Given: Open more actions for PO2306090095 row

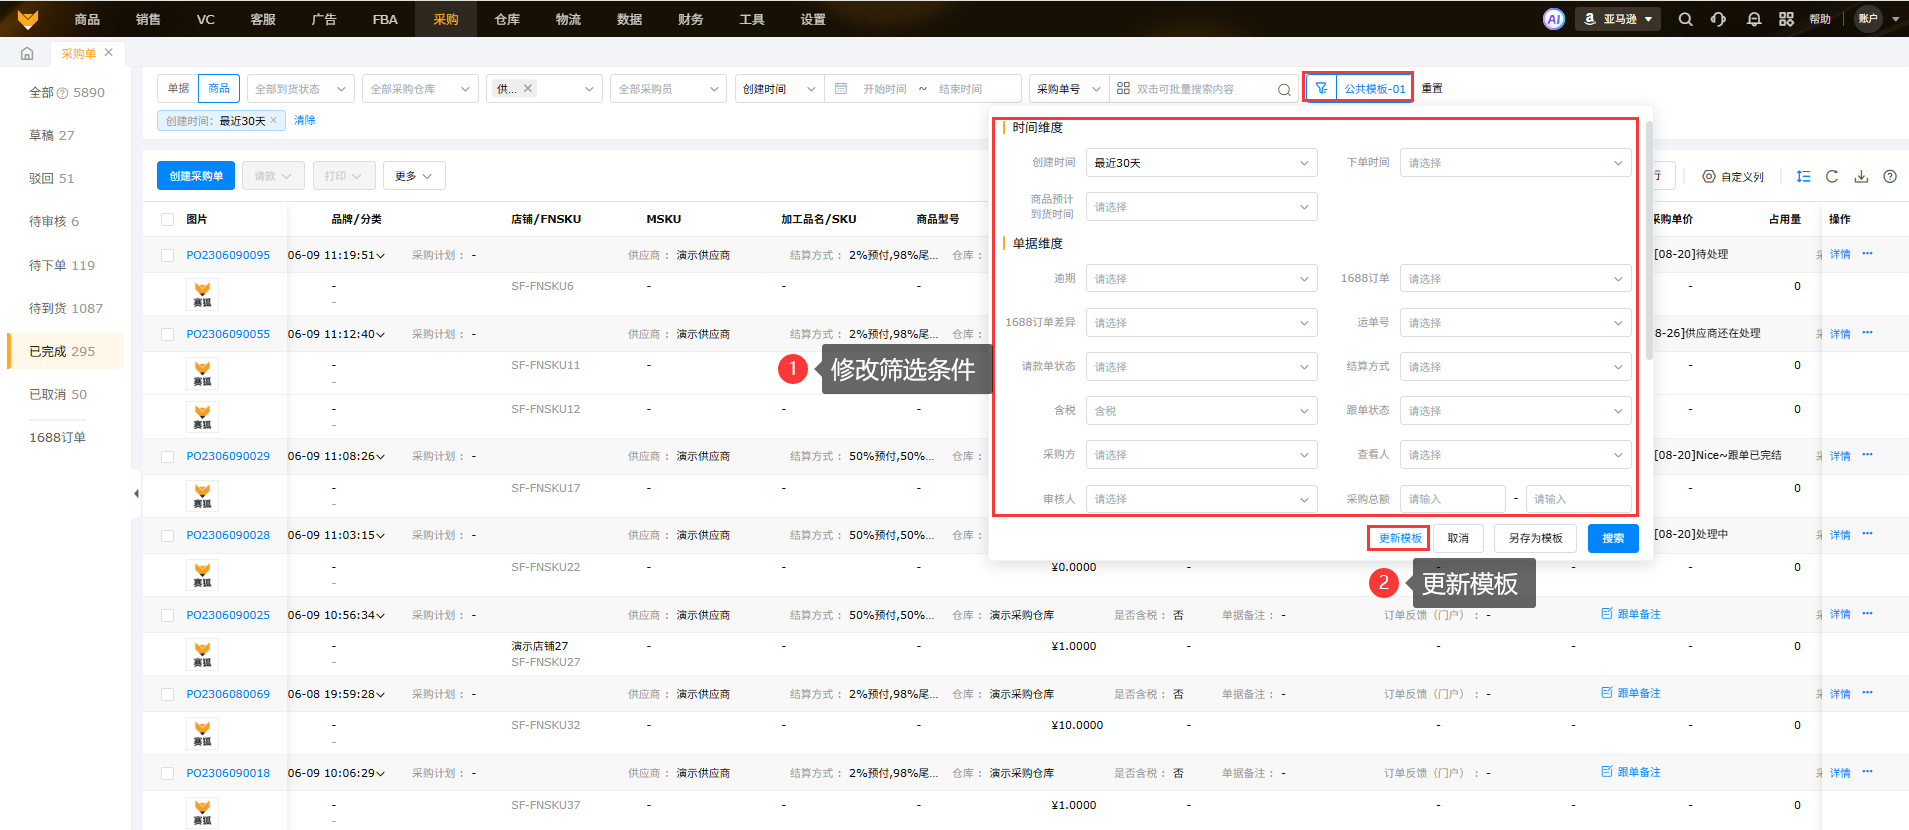Looking at the screenshot, I should [1867, 254].
